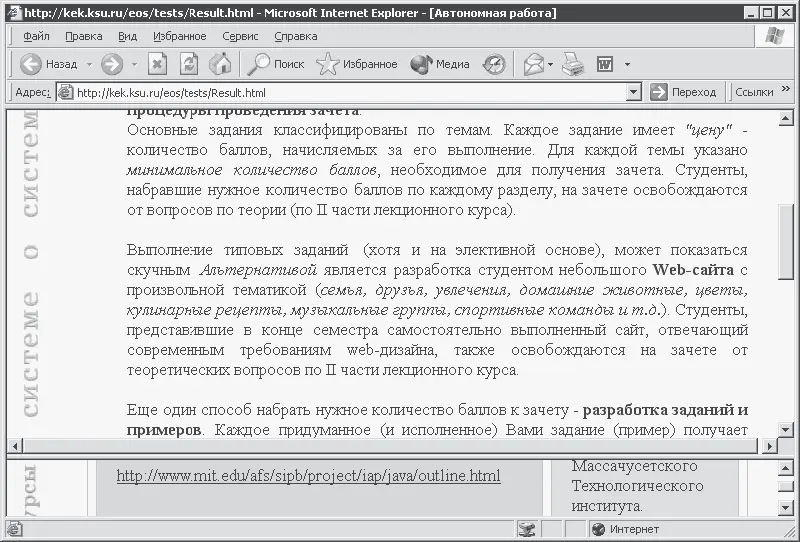800x542 pixels.
Task: Stop loading the page
Action: tap(158, 64)
